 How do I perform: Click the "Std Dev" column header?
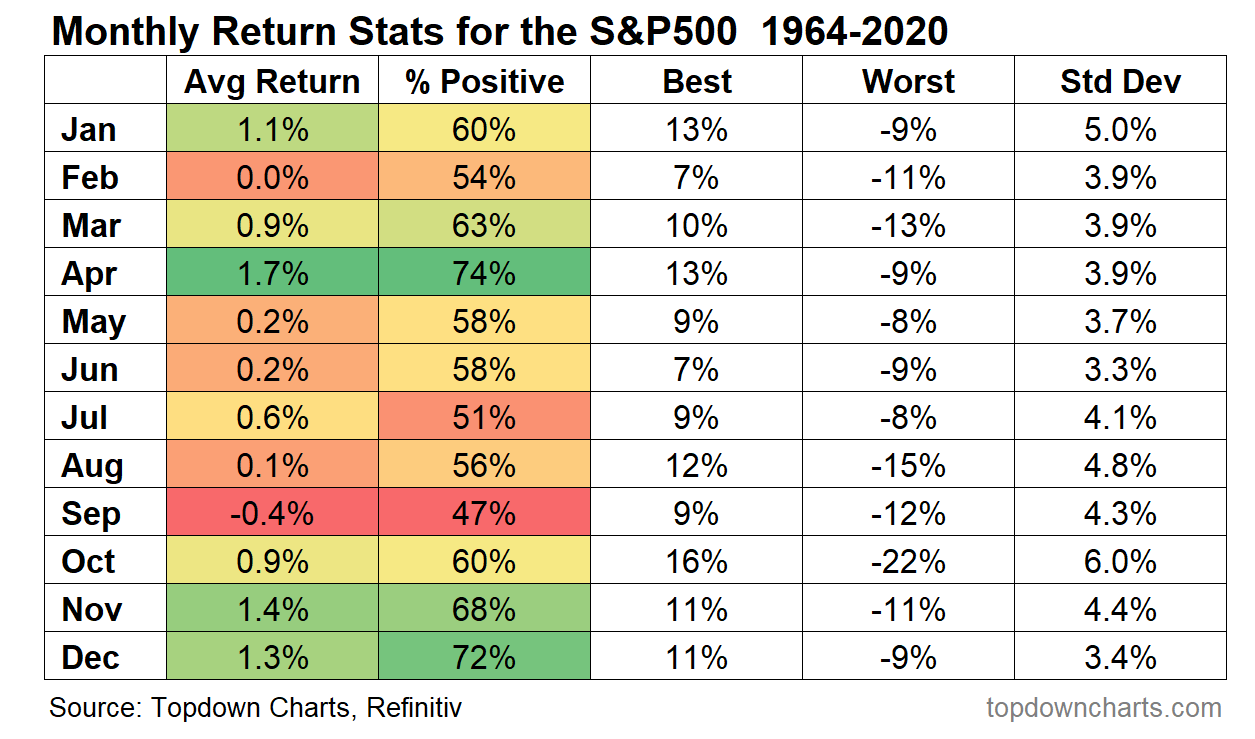tap(1120, 81)
